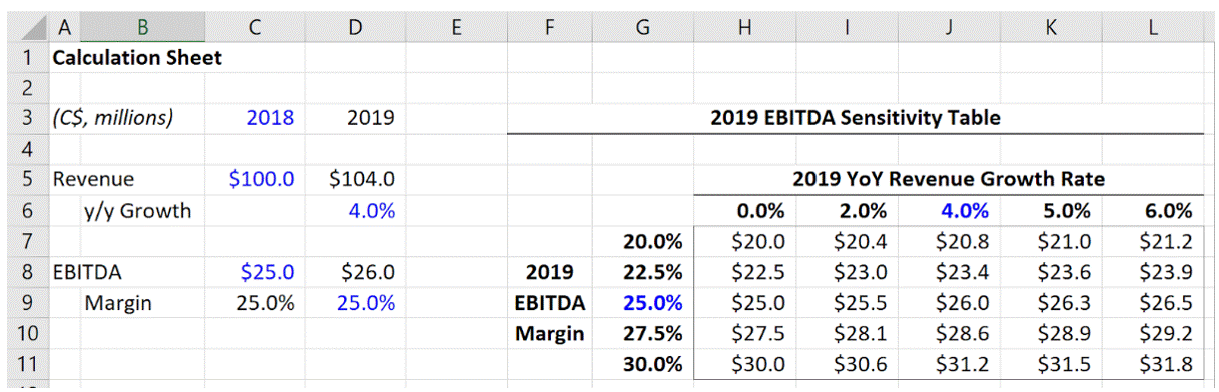Select column C header

tap(255, 27)
